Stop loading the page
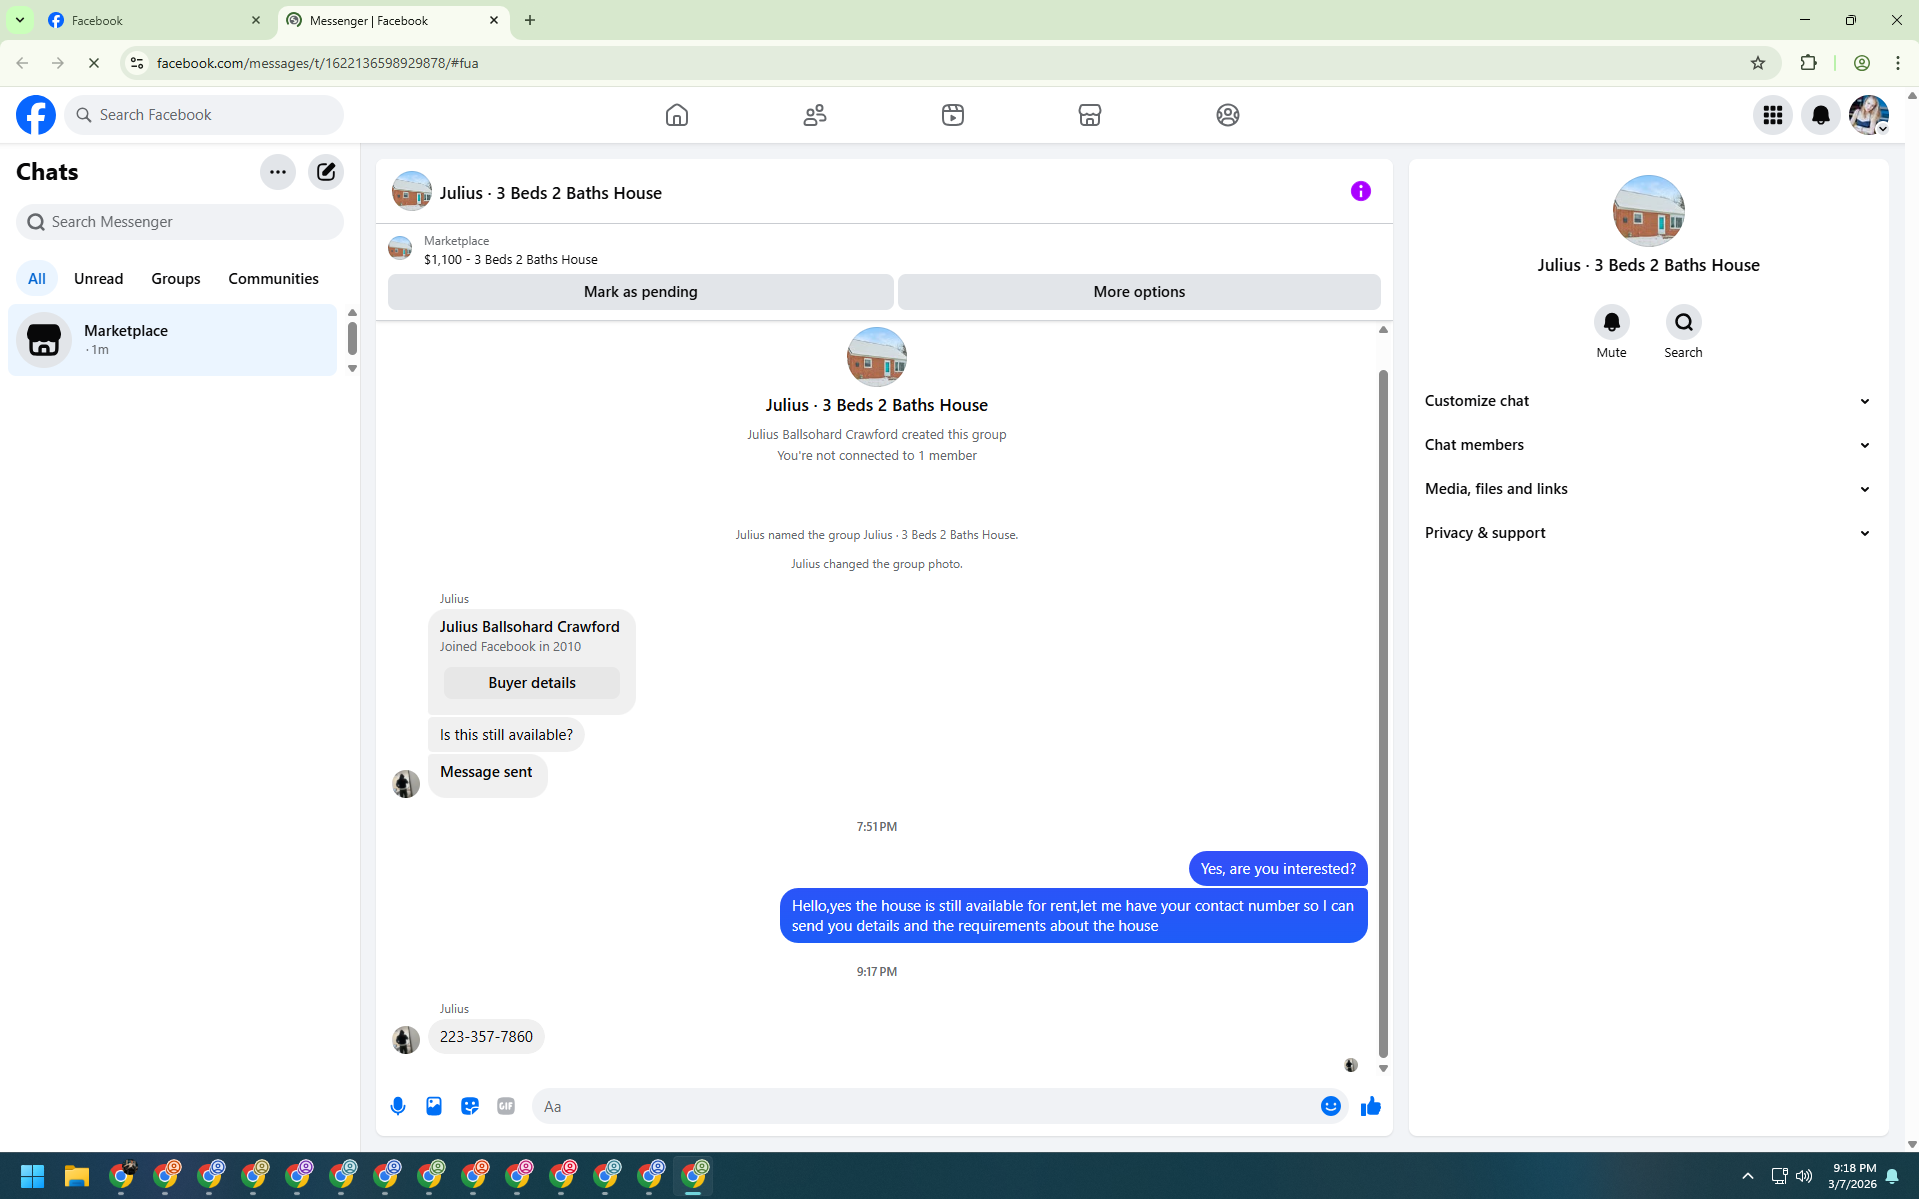Image resolution: width=1919 pixels, height=1199 pixels. pyautogui.click(x=94, y=63)
